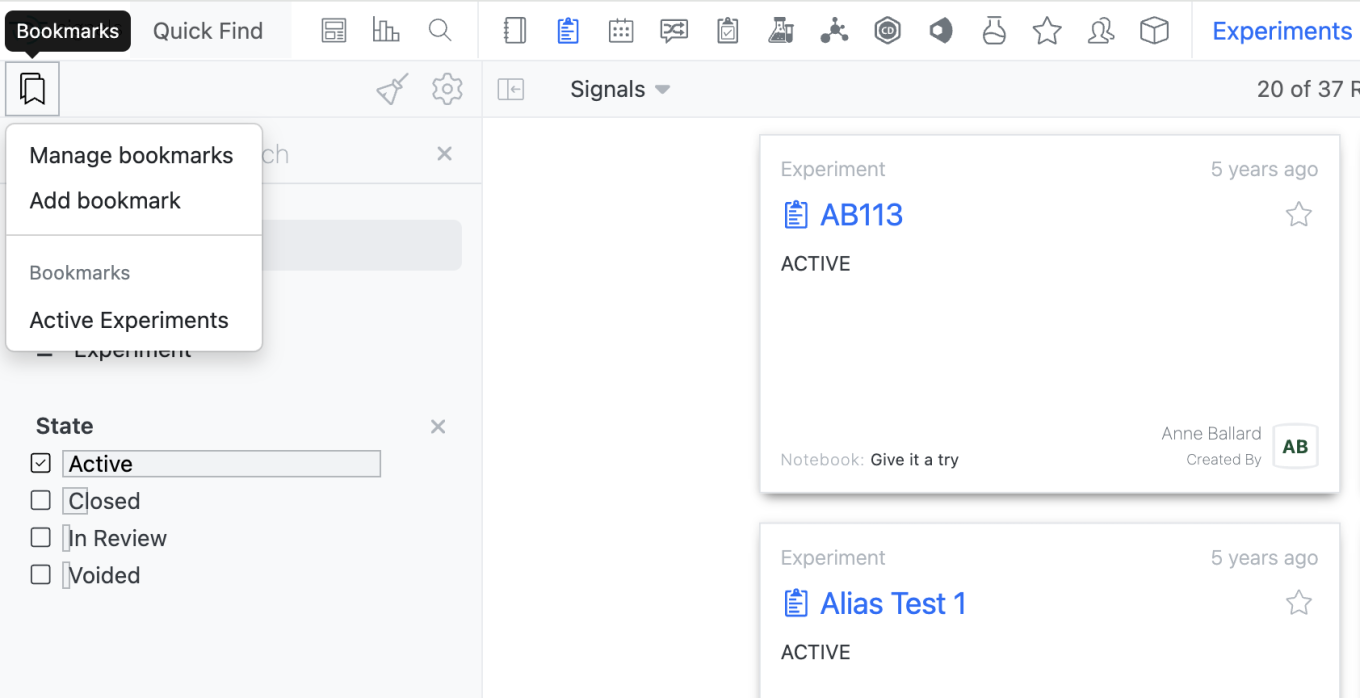Click ACTIVE status on AB113 card
The image size is (1360, 698).
(815, 264)
